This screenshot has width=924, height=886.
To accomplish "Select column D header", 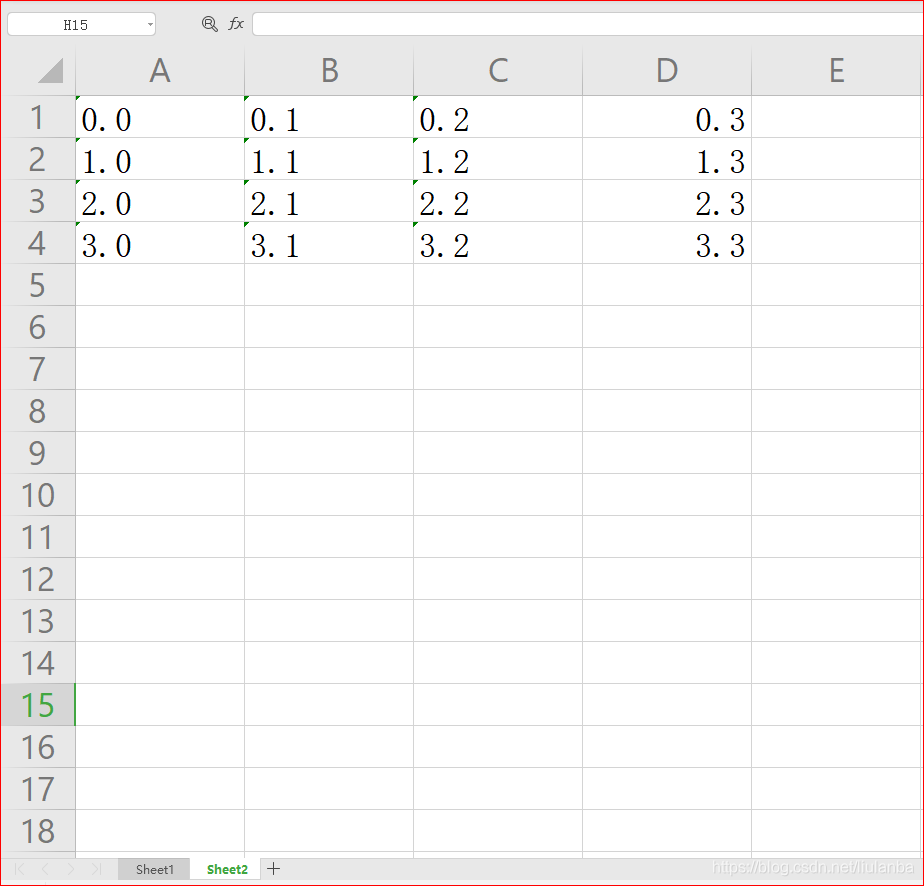I will 667,71.
